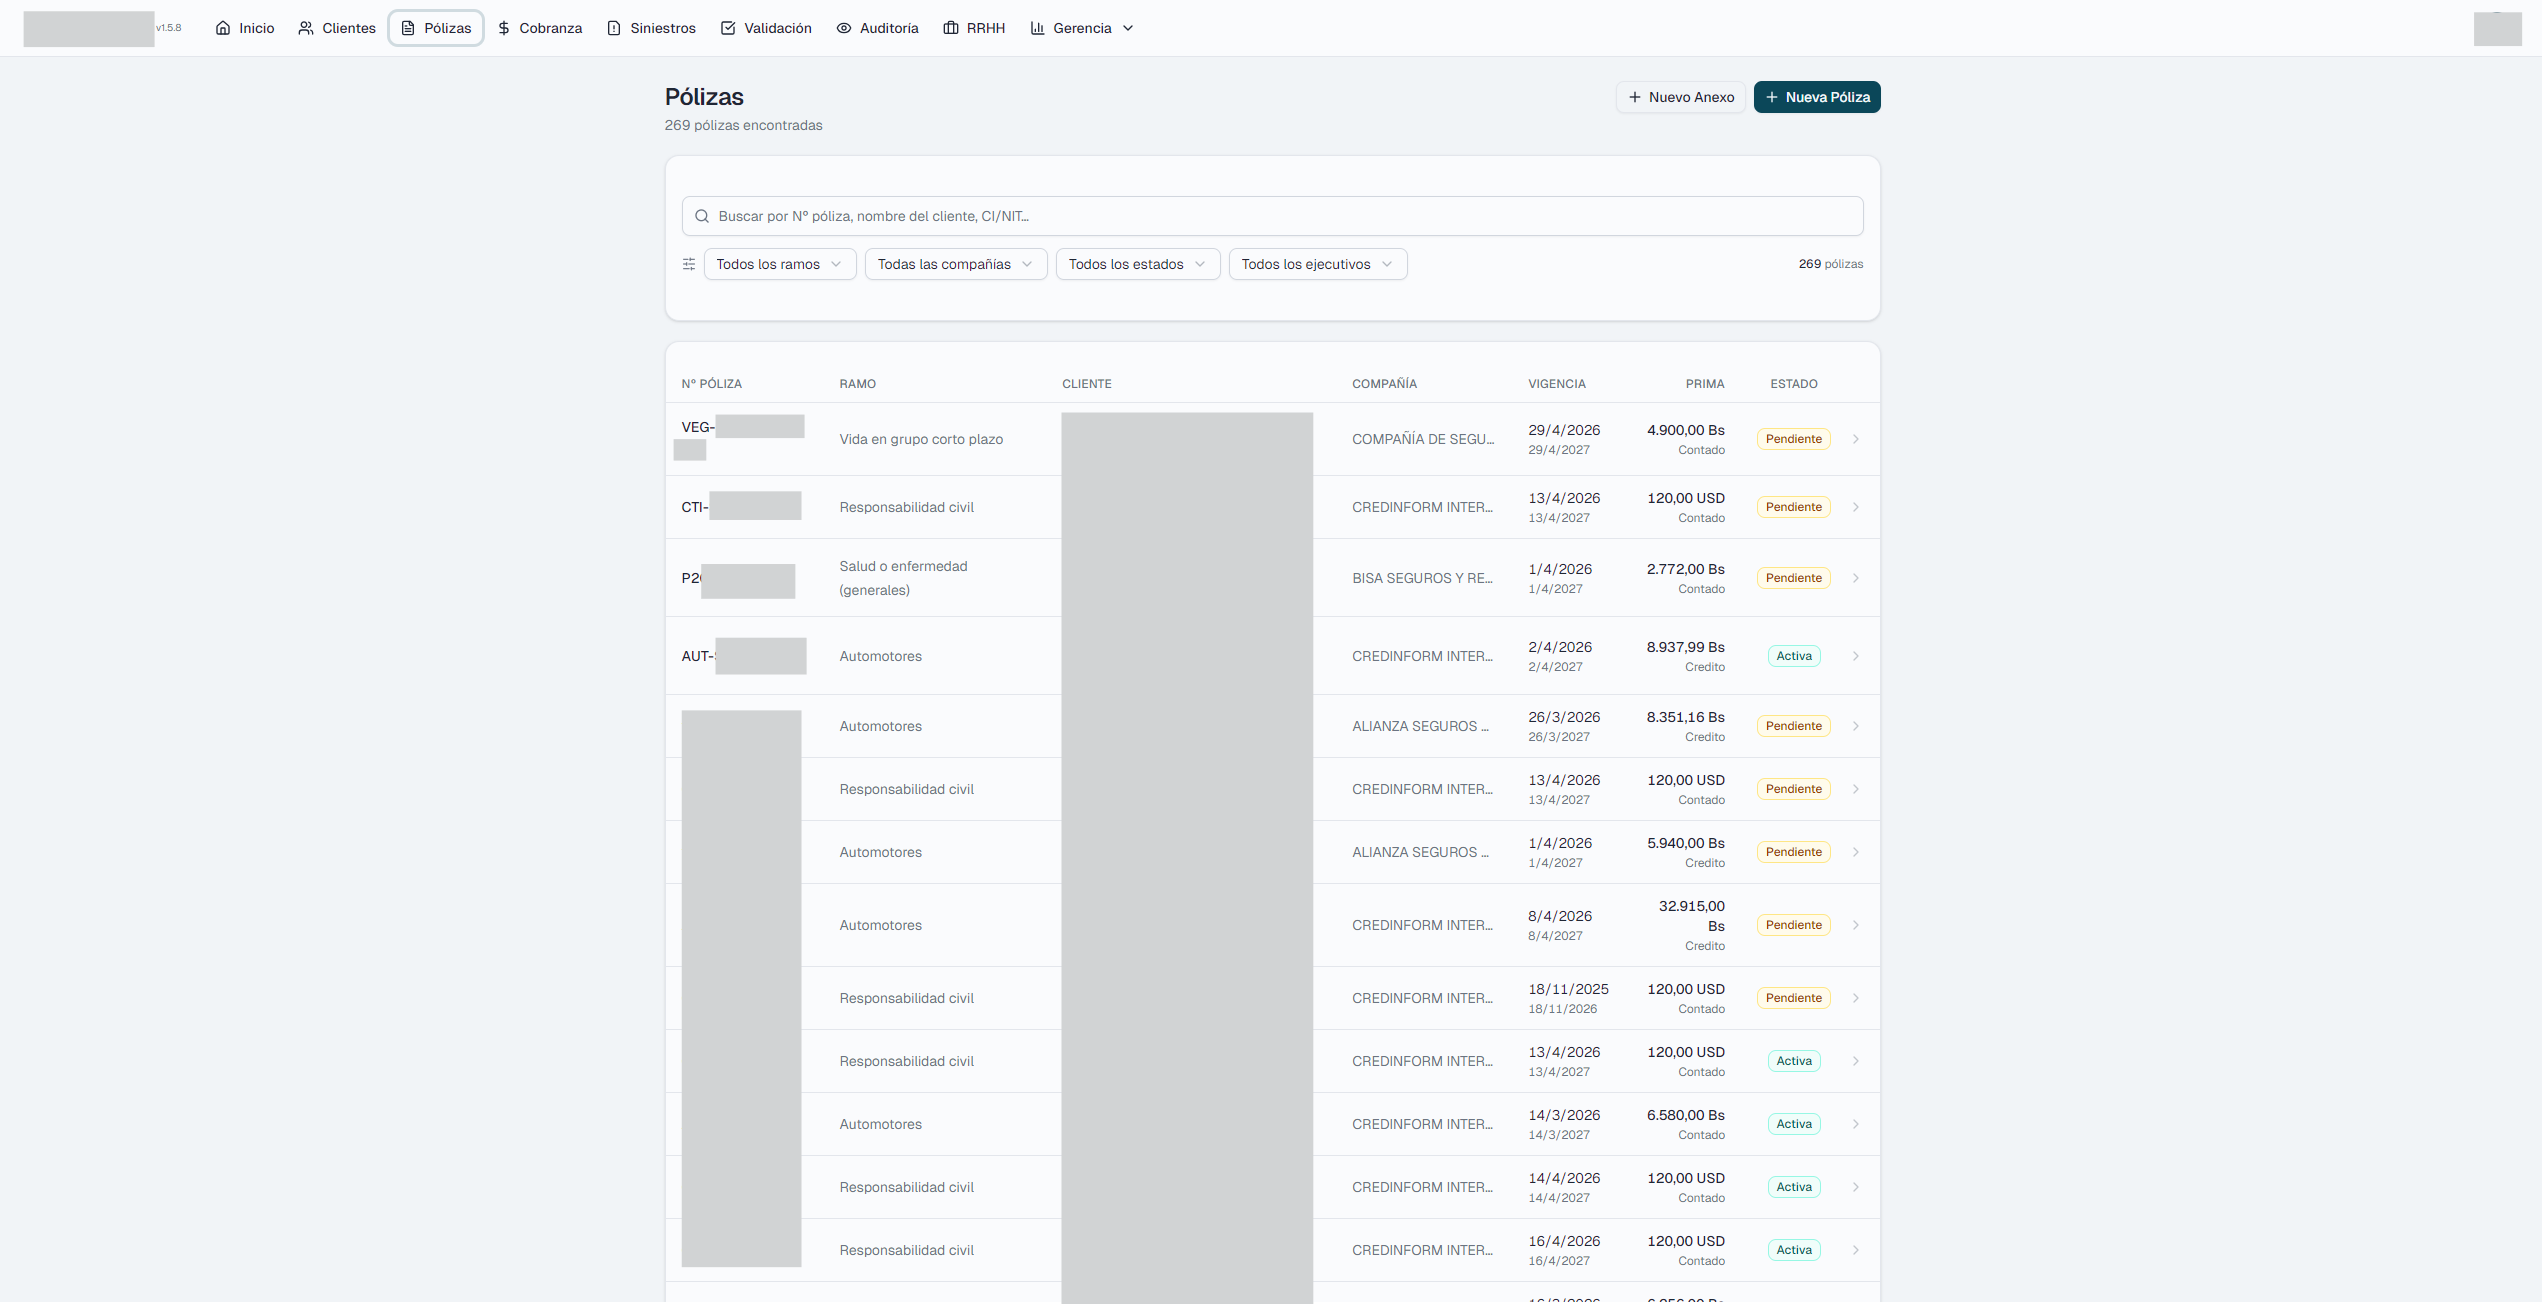Open the Todos los ejecutivos dropdown

(1317, 264)
